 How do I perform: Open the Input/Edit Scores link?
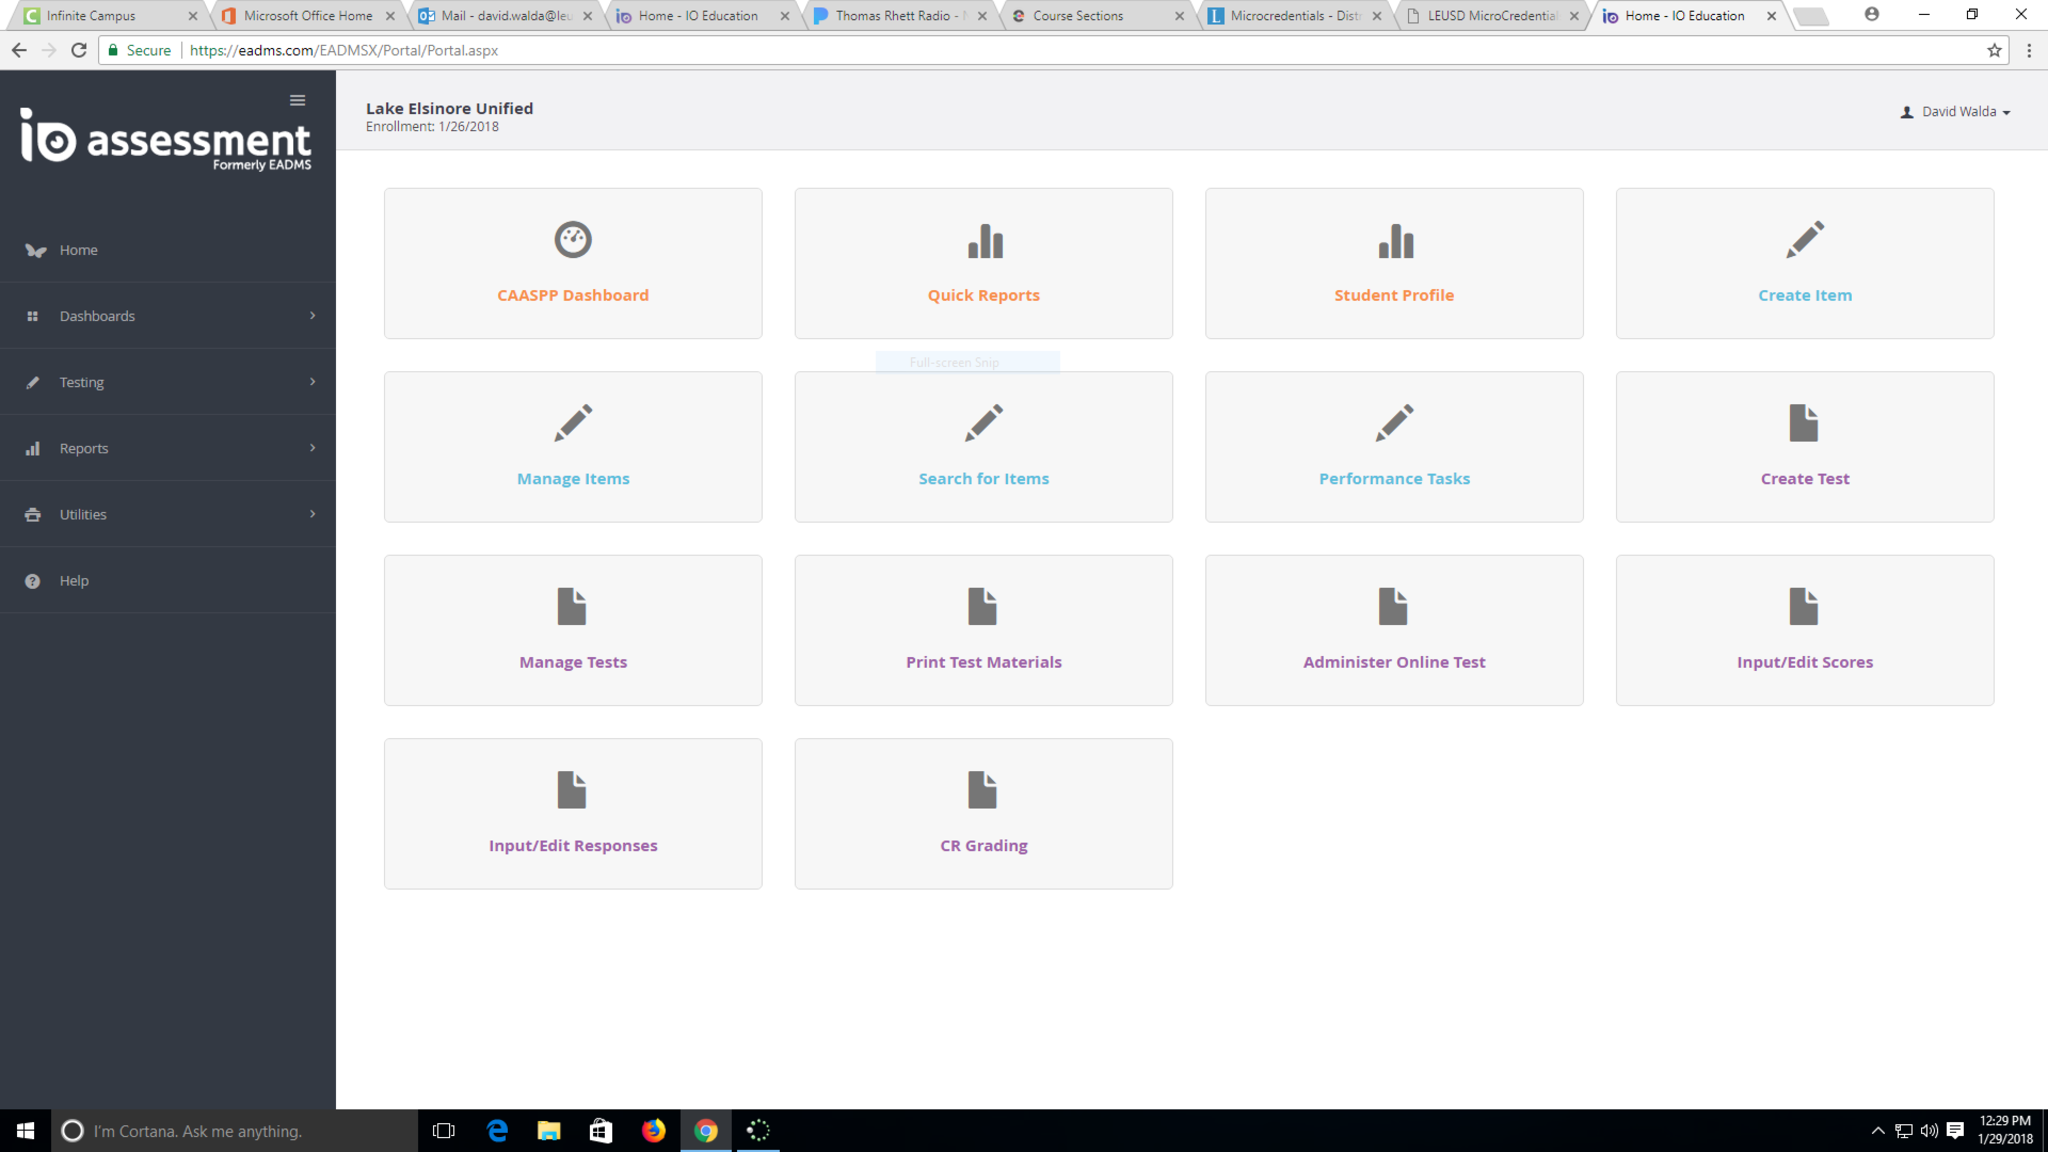pos(1804,662)
